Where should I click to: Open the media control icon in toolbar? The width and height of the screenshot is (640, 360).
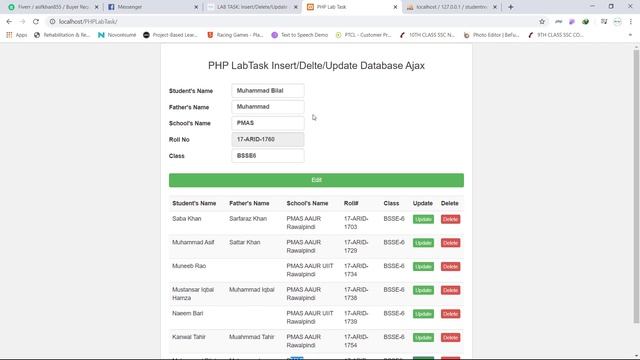[604, 22]
